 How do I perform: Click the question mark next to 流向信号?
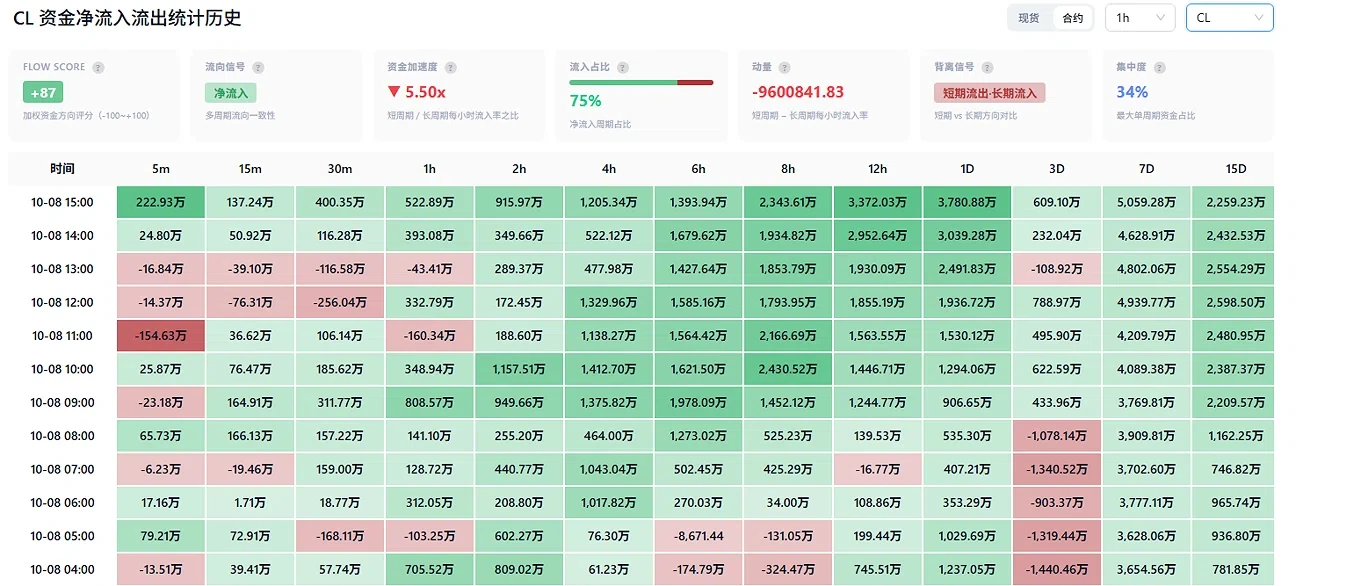(258, 68)
